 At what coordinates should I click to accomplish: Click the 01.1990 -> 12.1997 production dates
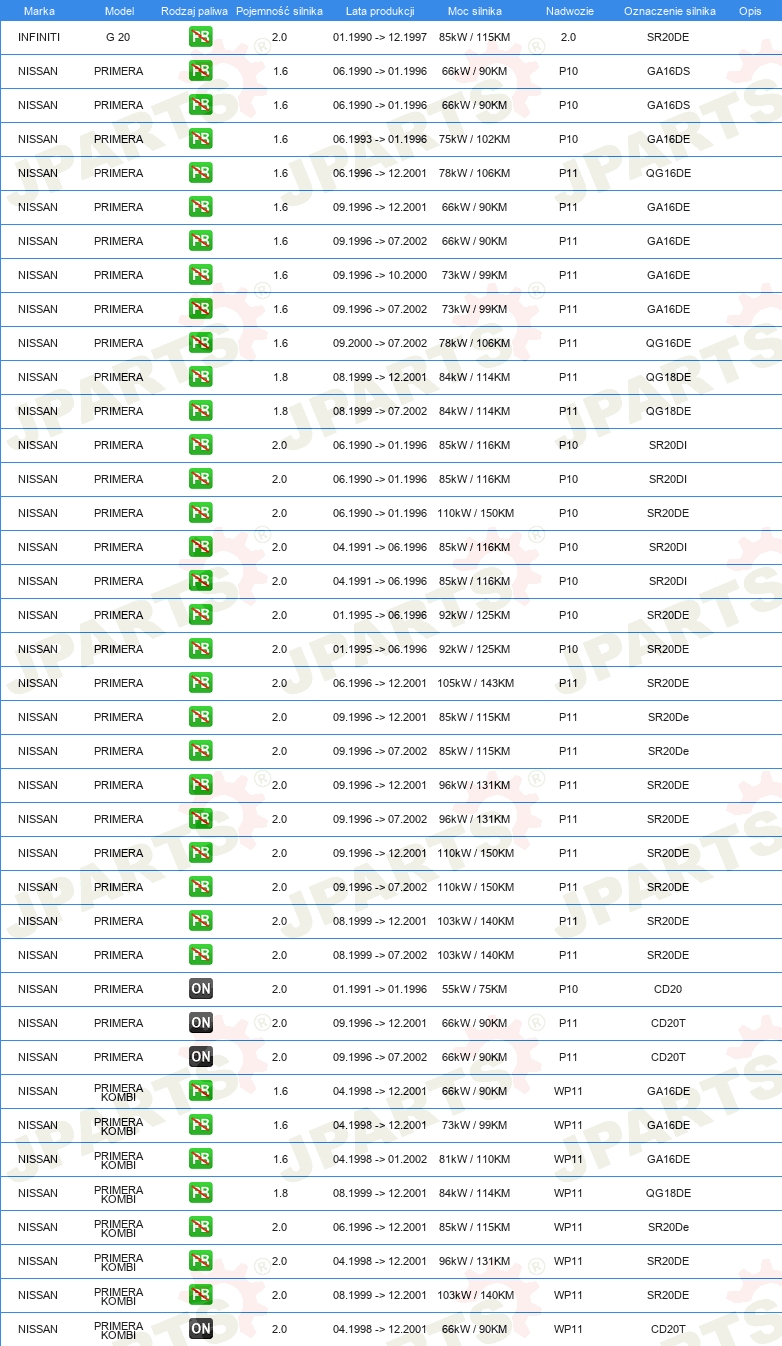coord(380,37)
